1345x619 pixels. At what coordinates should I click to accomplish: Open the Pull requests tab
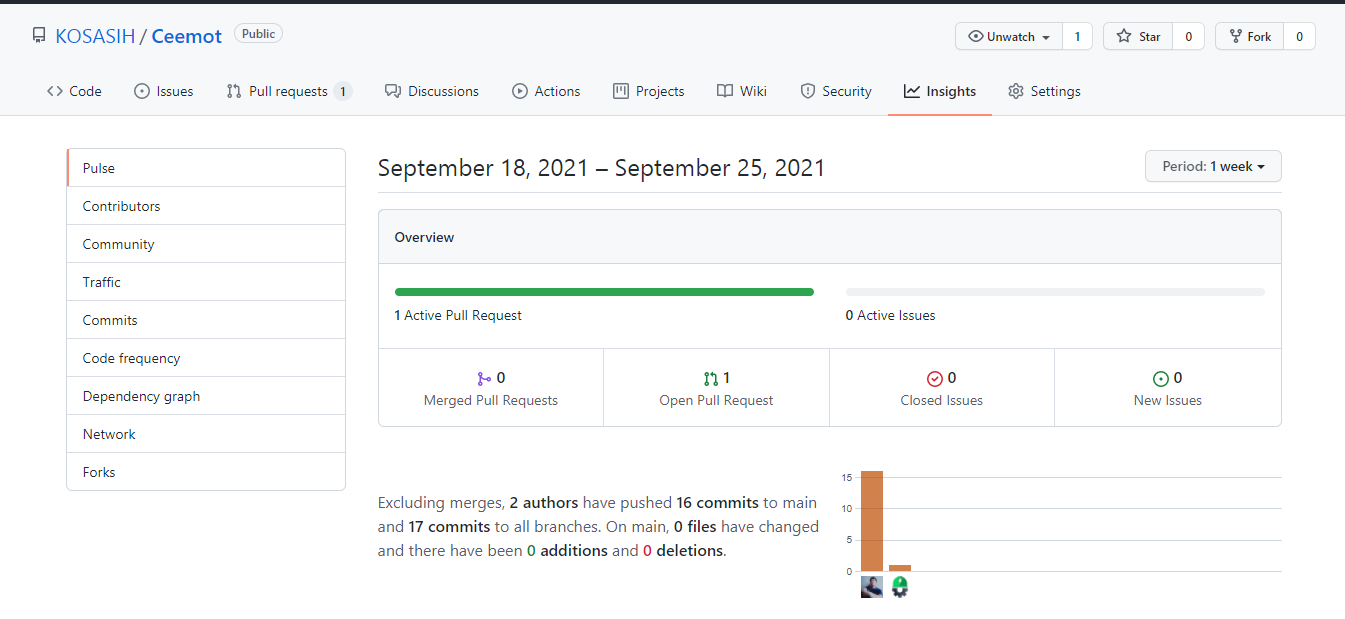coord(289,91)
